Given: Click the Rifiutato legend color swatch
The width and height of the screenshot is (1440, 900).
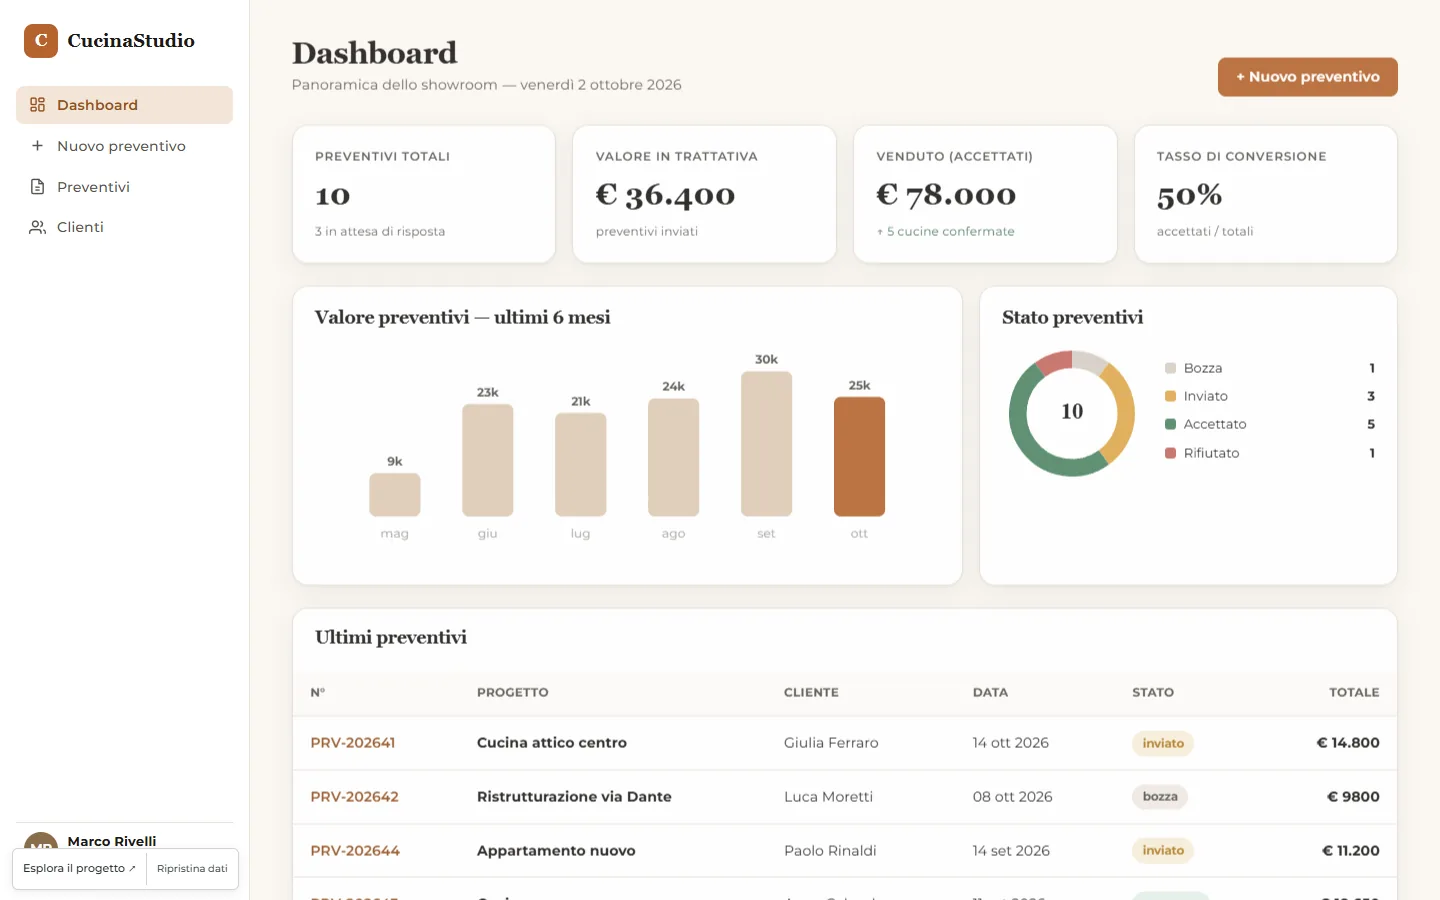Looking at the screenshot, I should 1170,453.
